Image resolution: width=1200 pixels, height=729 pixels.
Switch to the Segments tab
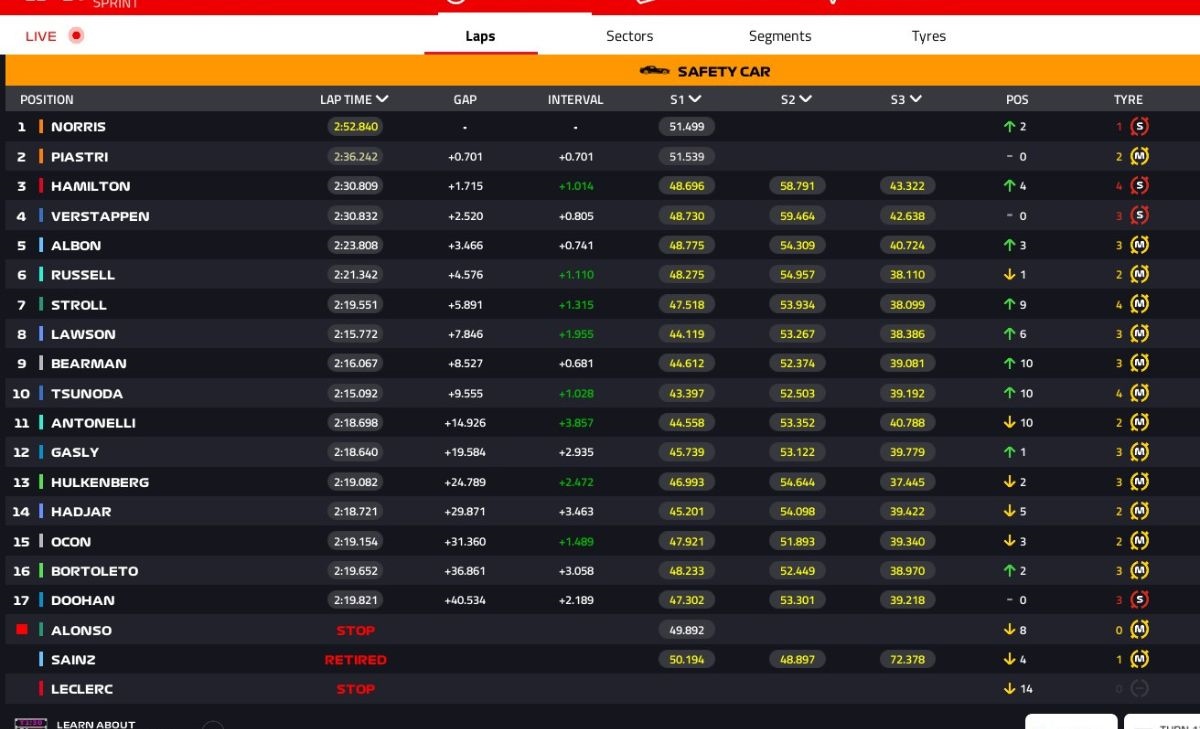coord(780,36)
